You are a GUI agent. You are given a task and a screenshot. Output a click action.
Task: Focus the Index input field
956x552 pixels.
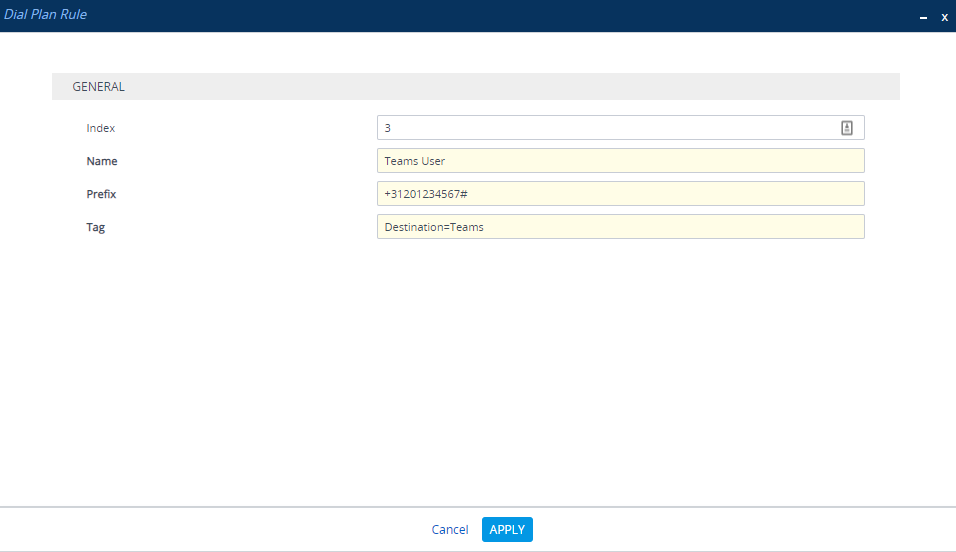[600, 128]
